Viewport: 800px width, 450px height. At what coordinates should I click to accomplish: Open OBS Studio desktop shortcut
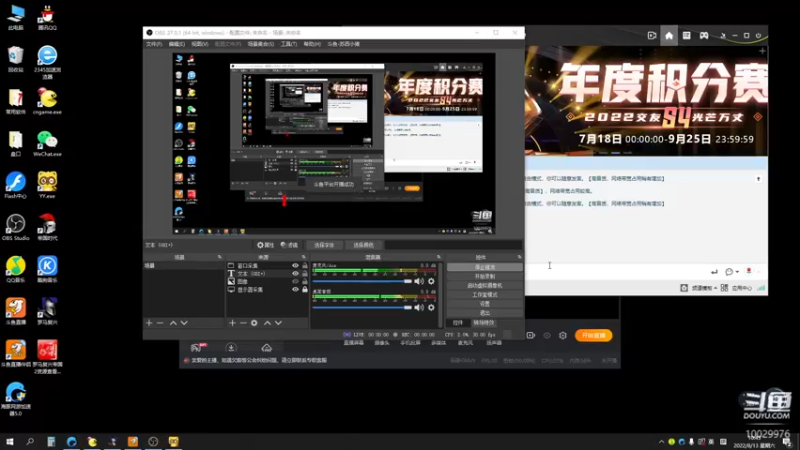click(16, 228)
